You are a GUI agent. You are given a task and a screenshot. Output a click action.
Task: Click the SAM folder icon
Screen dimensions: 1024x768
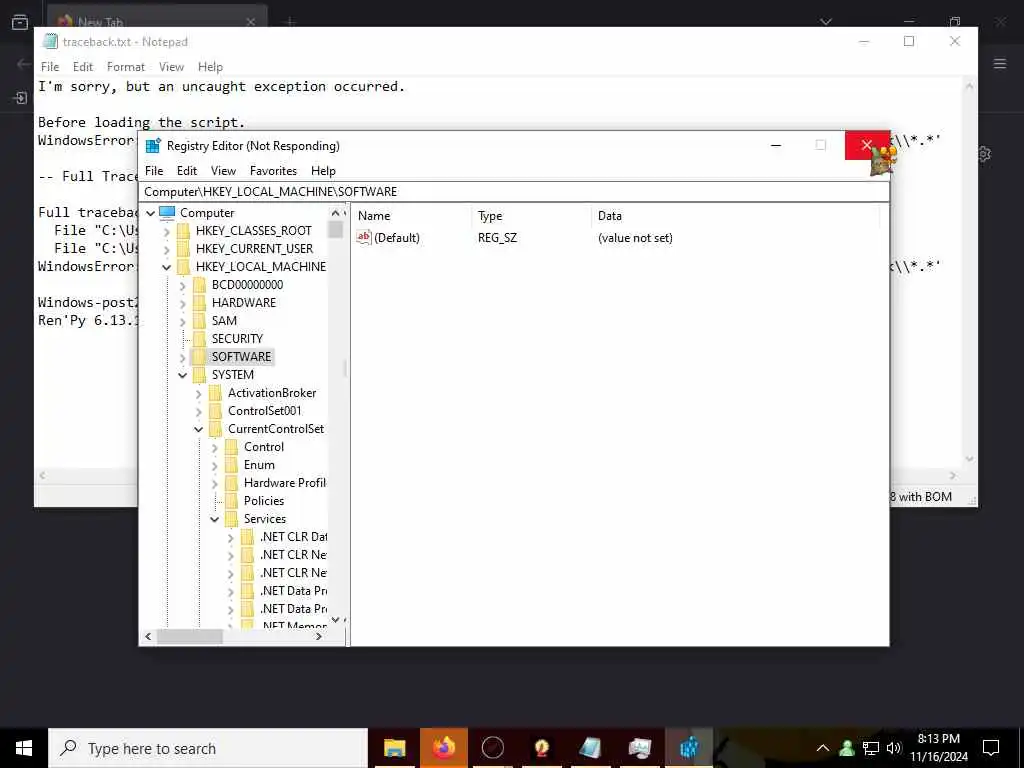click(x=199, y=321)
